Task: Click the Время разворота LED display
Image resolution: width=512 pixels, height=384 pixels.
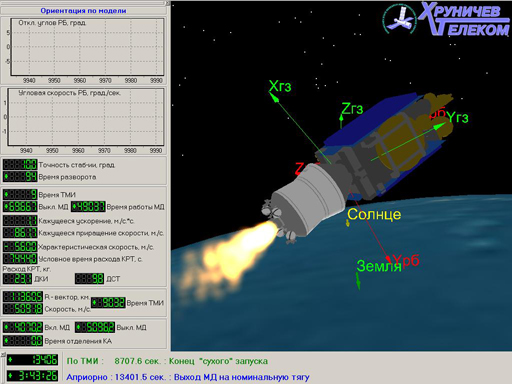Action: [20, 177]
